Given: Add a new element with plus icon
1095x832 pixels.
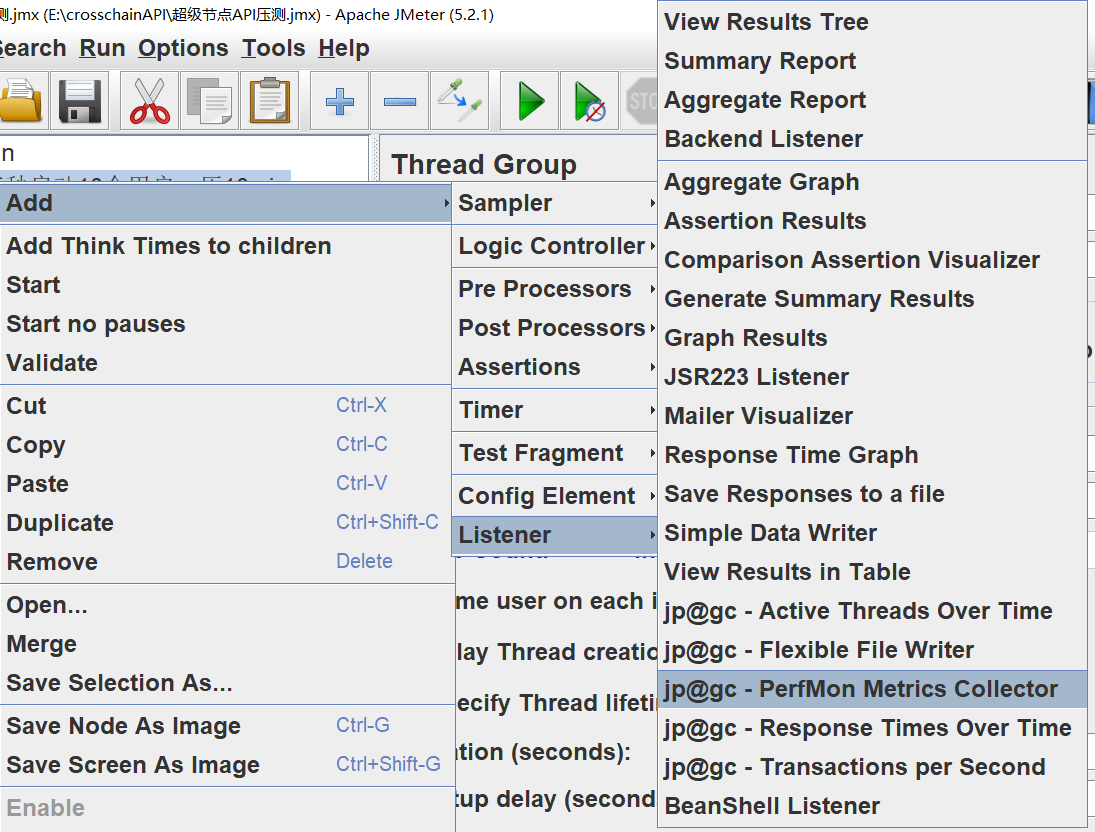Looking at the screenshot, I should (x=339, y=100).
